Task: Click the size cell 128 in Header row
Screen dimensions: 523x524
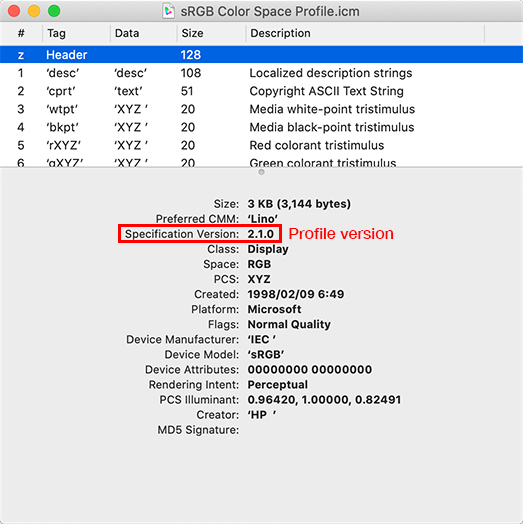Action: (x=190, y=55)
